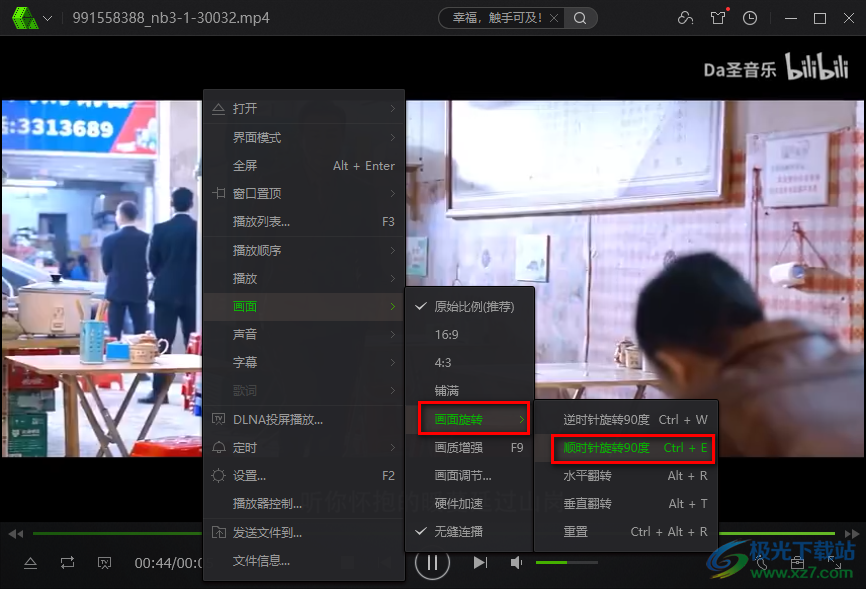The width and height of the screenshot is (866, 589).
Task: Adjust the green volume slider
Action: click(x=567, y=562)
